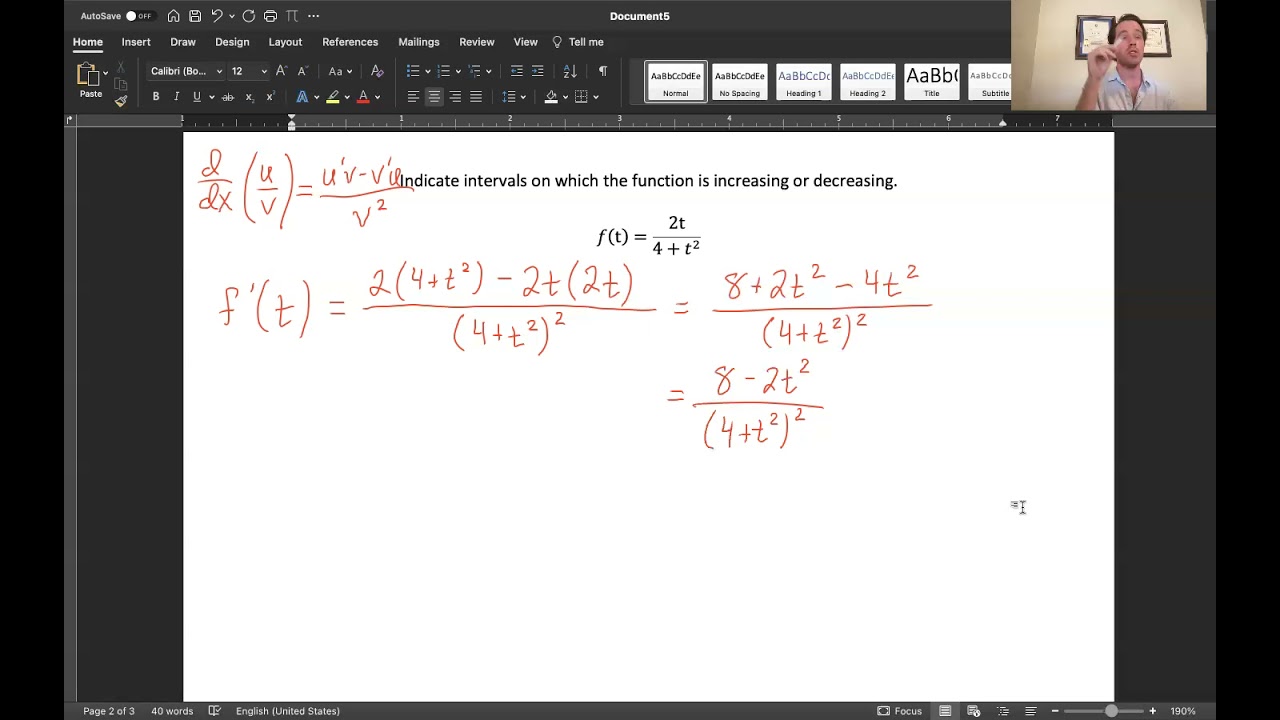Decrease indent of paragraph
Image resolution: width=1280 pixels, height=720 pixels.
pyautogui.click(x=516, y=71)
